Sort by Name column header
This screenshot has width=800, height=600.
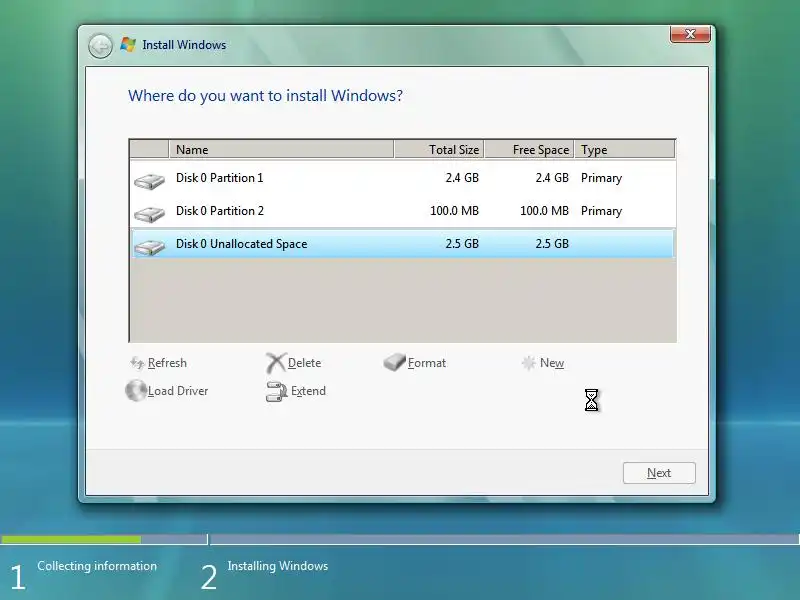[281, 149]
